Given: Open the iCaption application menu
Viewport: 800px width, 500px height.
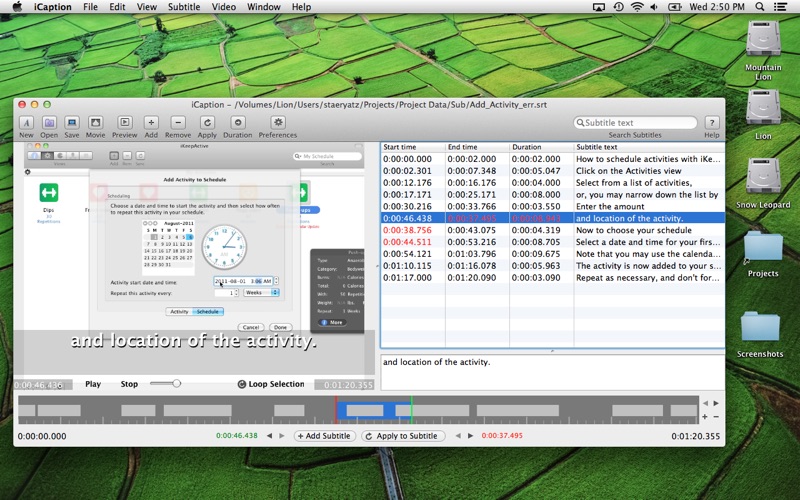Looking at the screenshot, I should click(53, 7).
